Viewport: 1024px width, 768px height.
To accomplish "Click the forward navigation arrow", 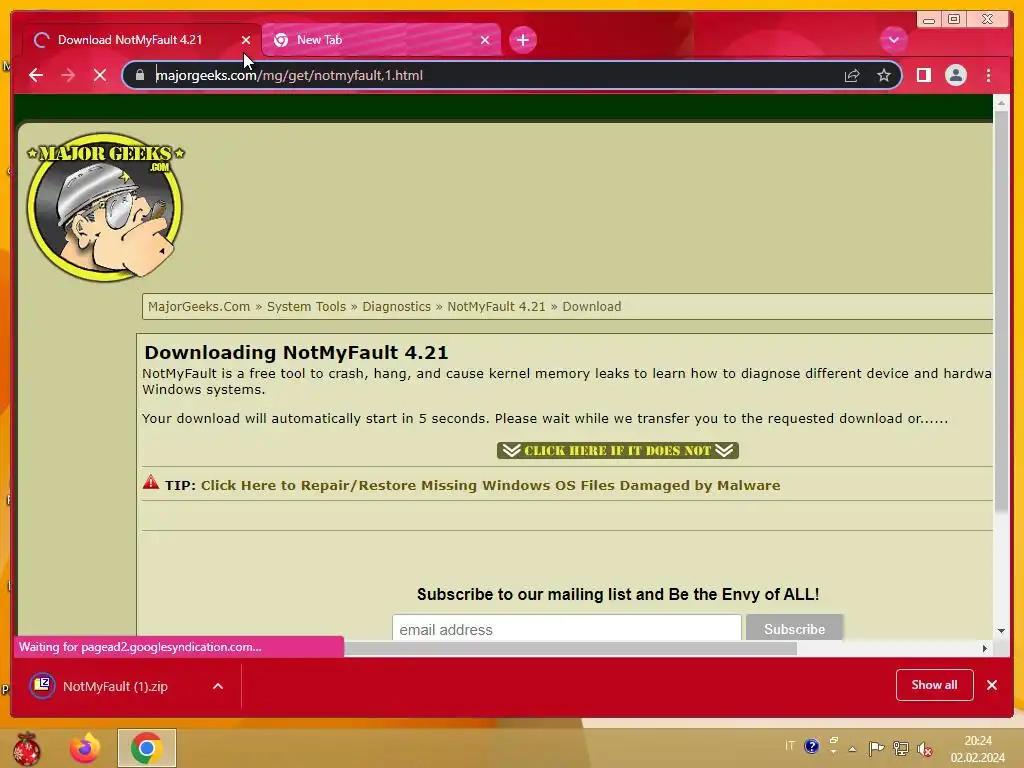I will pos(68,75).
